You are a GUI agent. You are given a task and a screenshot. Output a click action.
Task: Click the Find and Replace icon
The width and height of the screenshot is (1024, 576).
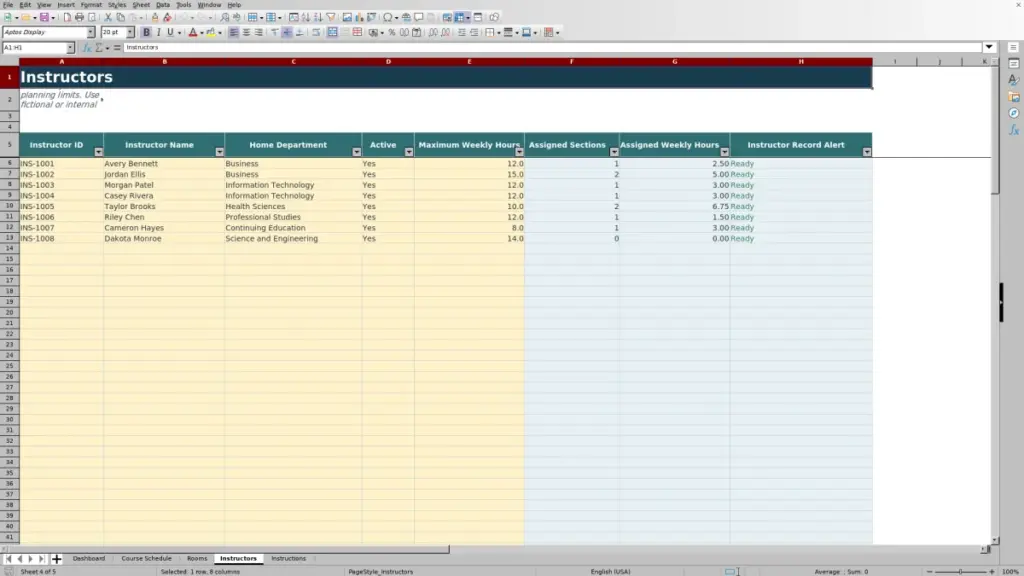[225, 17]
